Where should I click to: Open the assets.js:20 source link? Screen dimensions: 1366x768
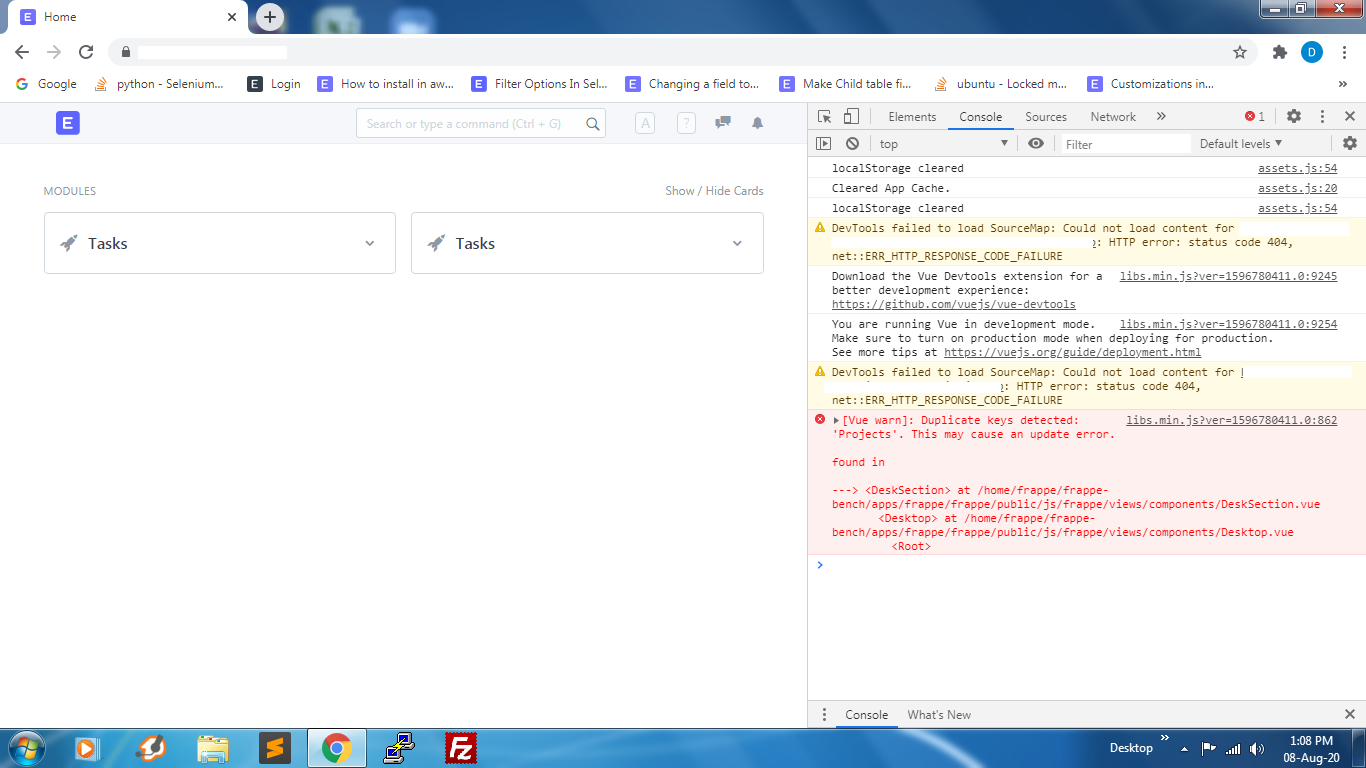click(x=1297, y=188)
